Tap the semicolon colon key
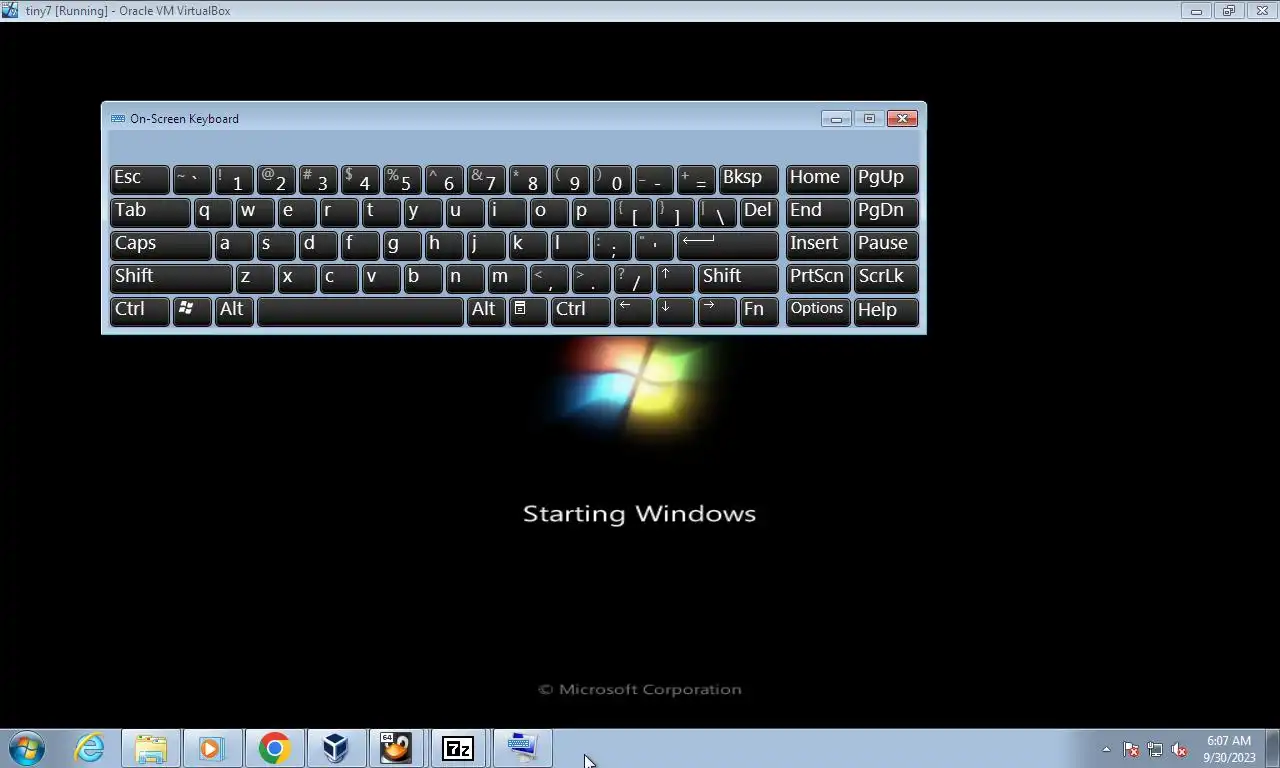The width and height of the screenshot is (1280, 768). coord(612,244)
